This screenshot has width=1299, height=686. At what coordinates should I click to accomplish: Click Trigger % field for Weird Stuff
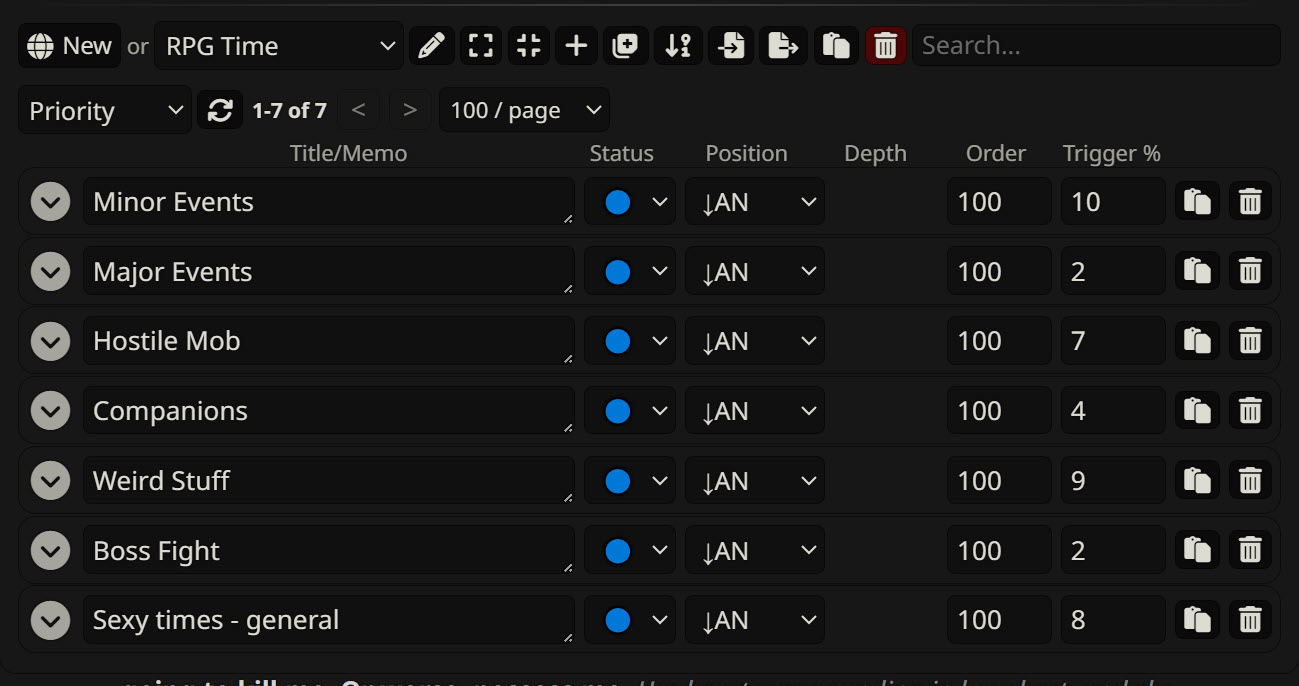tap(1113, 481)
